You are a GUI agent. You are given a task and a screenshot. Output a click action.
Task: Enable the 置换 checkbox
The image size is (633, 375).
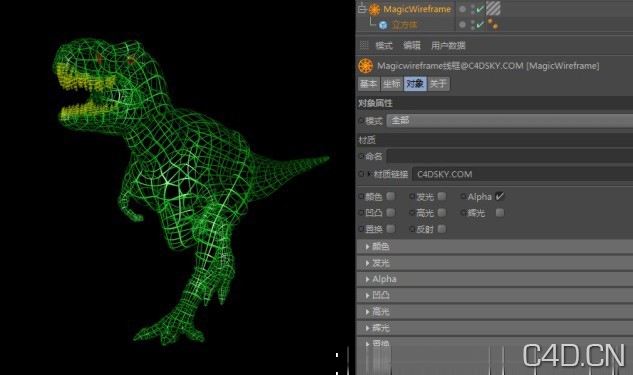coord(390,229)
